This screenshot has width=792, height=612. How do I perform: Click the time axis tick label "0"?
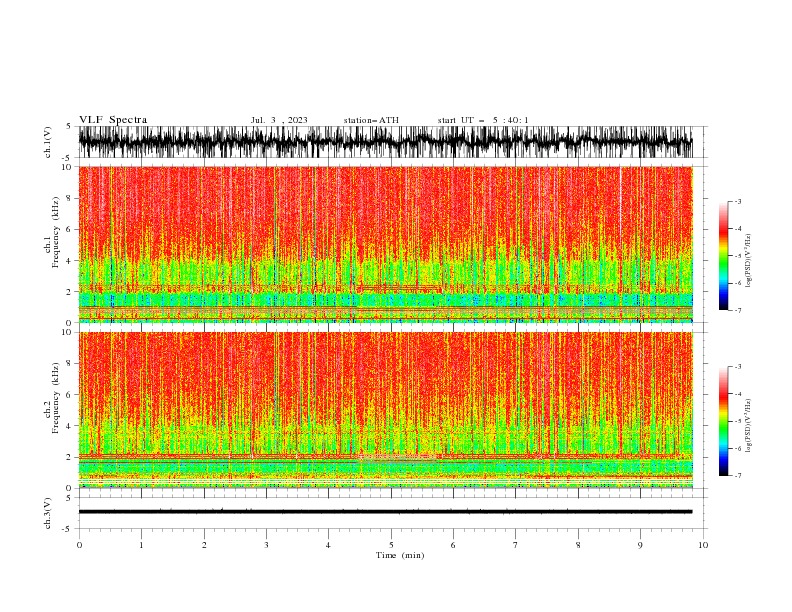[x=79, y=545]
